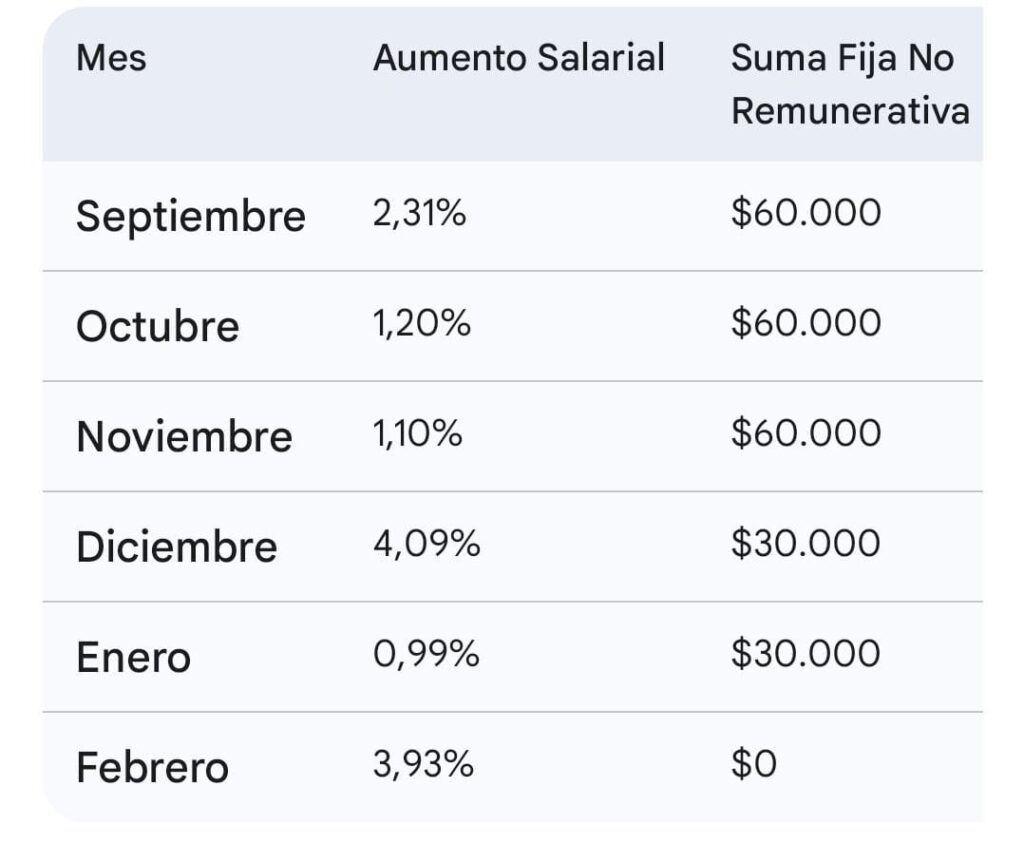Select the Febrero row label
Screen dimensions: 1024x863
click(153, 768)
